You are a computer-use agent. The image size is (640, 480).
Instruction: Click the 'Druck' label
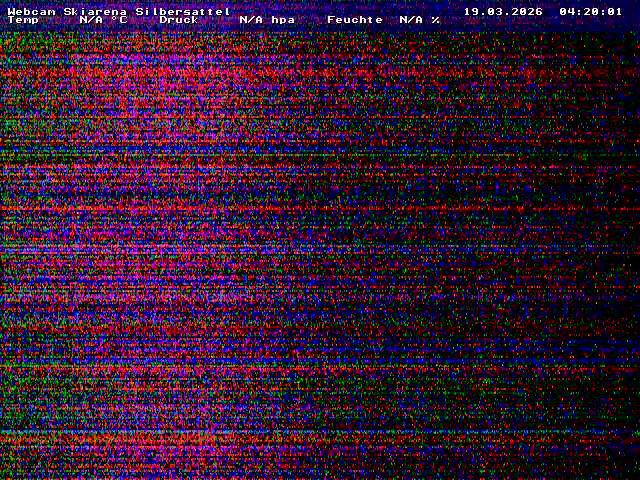179,20
